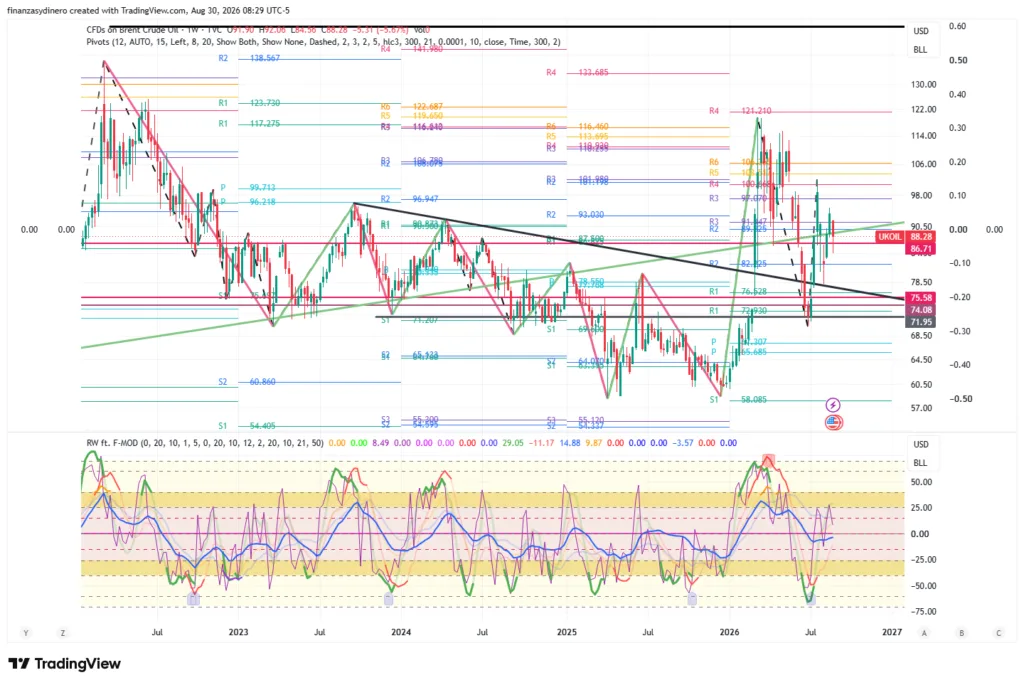Click the 0.60 right scale label
Viewport: 1024px width, 685px height.
tap(958, 26)
